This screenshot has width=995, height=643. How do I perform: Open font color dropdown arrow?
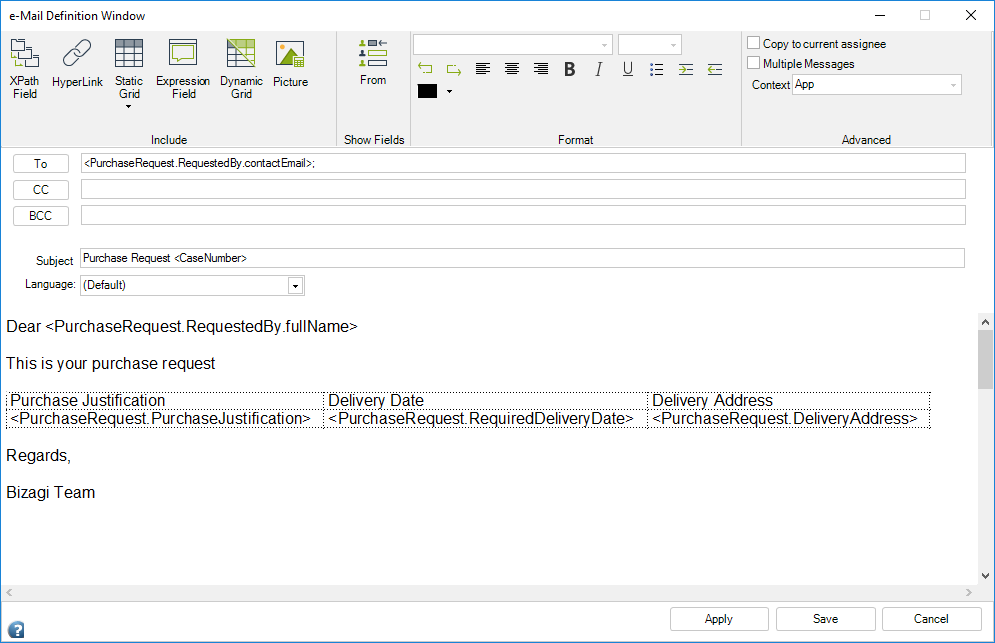tap(449, 92)
